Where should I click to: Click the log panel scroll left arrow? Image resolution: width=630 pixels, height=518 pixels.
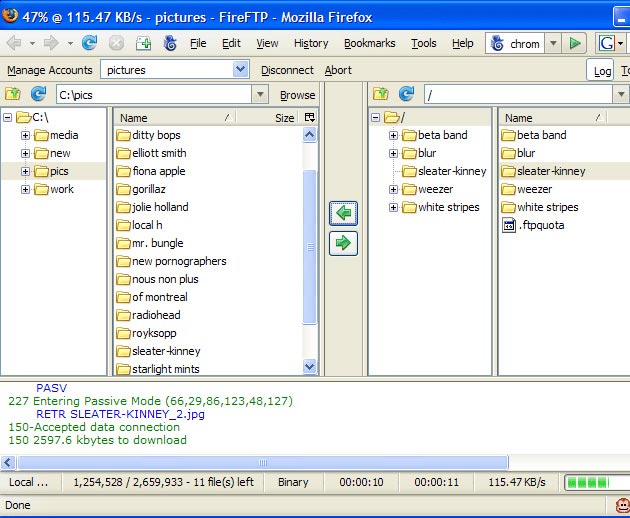(x=8, y=463)
